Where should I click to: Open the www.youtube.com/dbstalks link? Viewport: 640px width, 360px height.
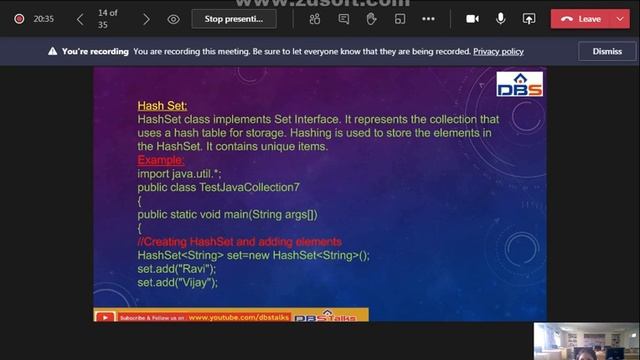click(239, 317)
